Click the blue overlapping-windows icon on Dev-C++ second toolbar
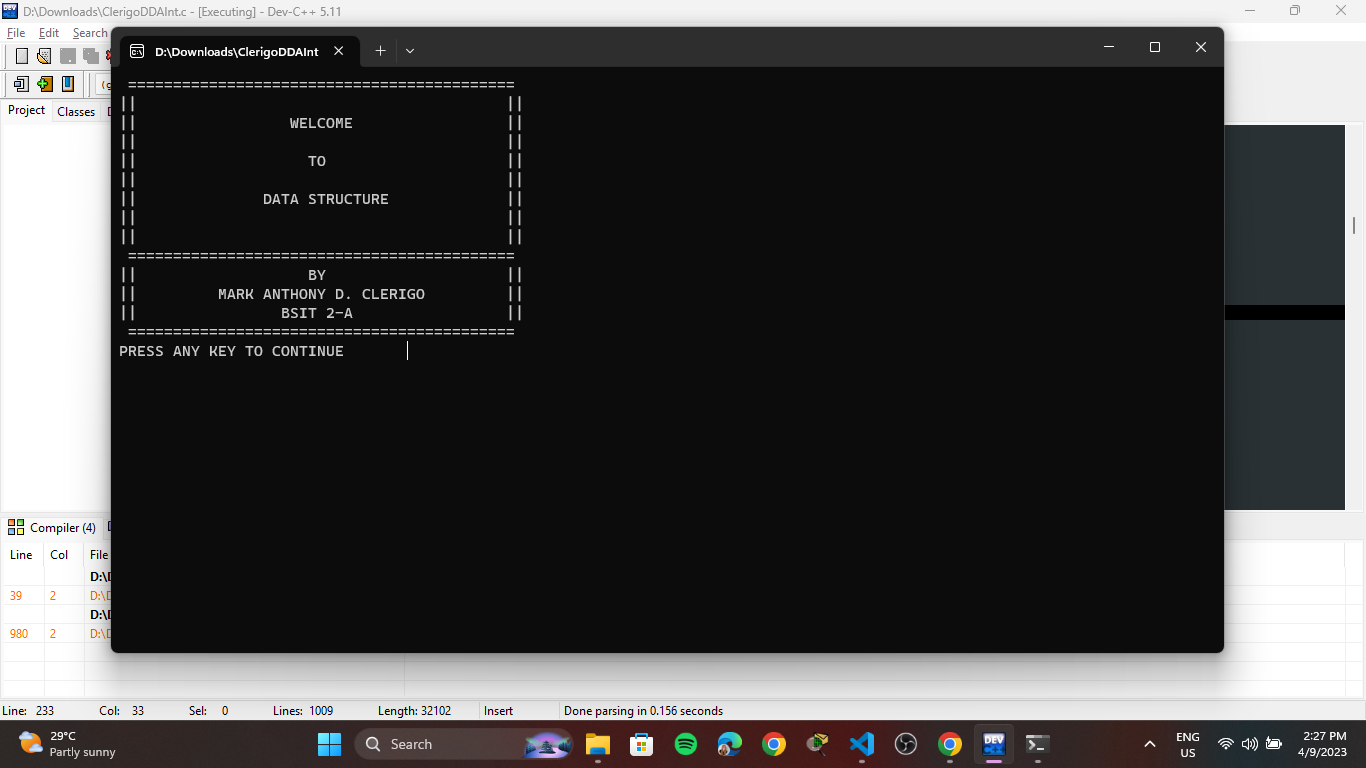Image resolution: width=1366 pixels, height=768 pixels. [x=21, y=84]
